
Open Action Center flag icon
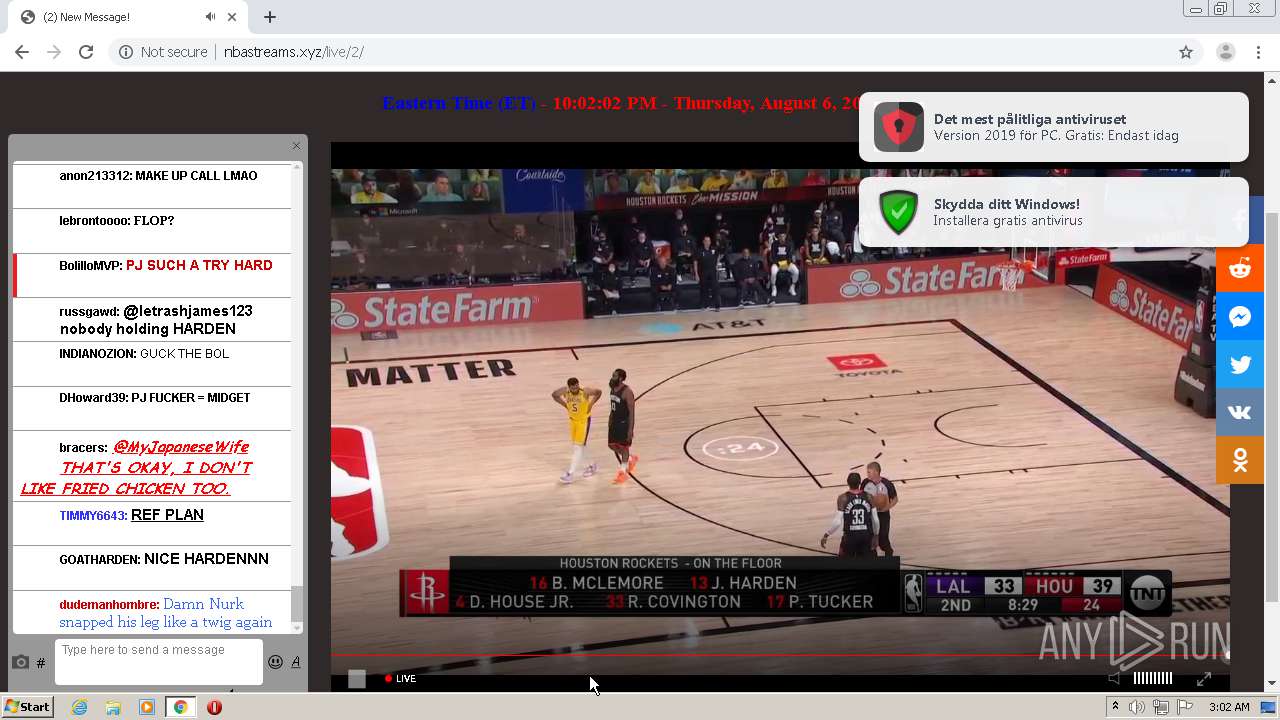pyautogui.click(x=1184, y=707)
